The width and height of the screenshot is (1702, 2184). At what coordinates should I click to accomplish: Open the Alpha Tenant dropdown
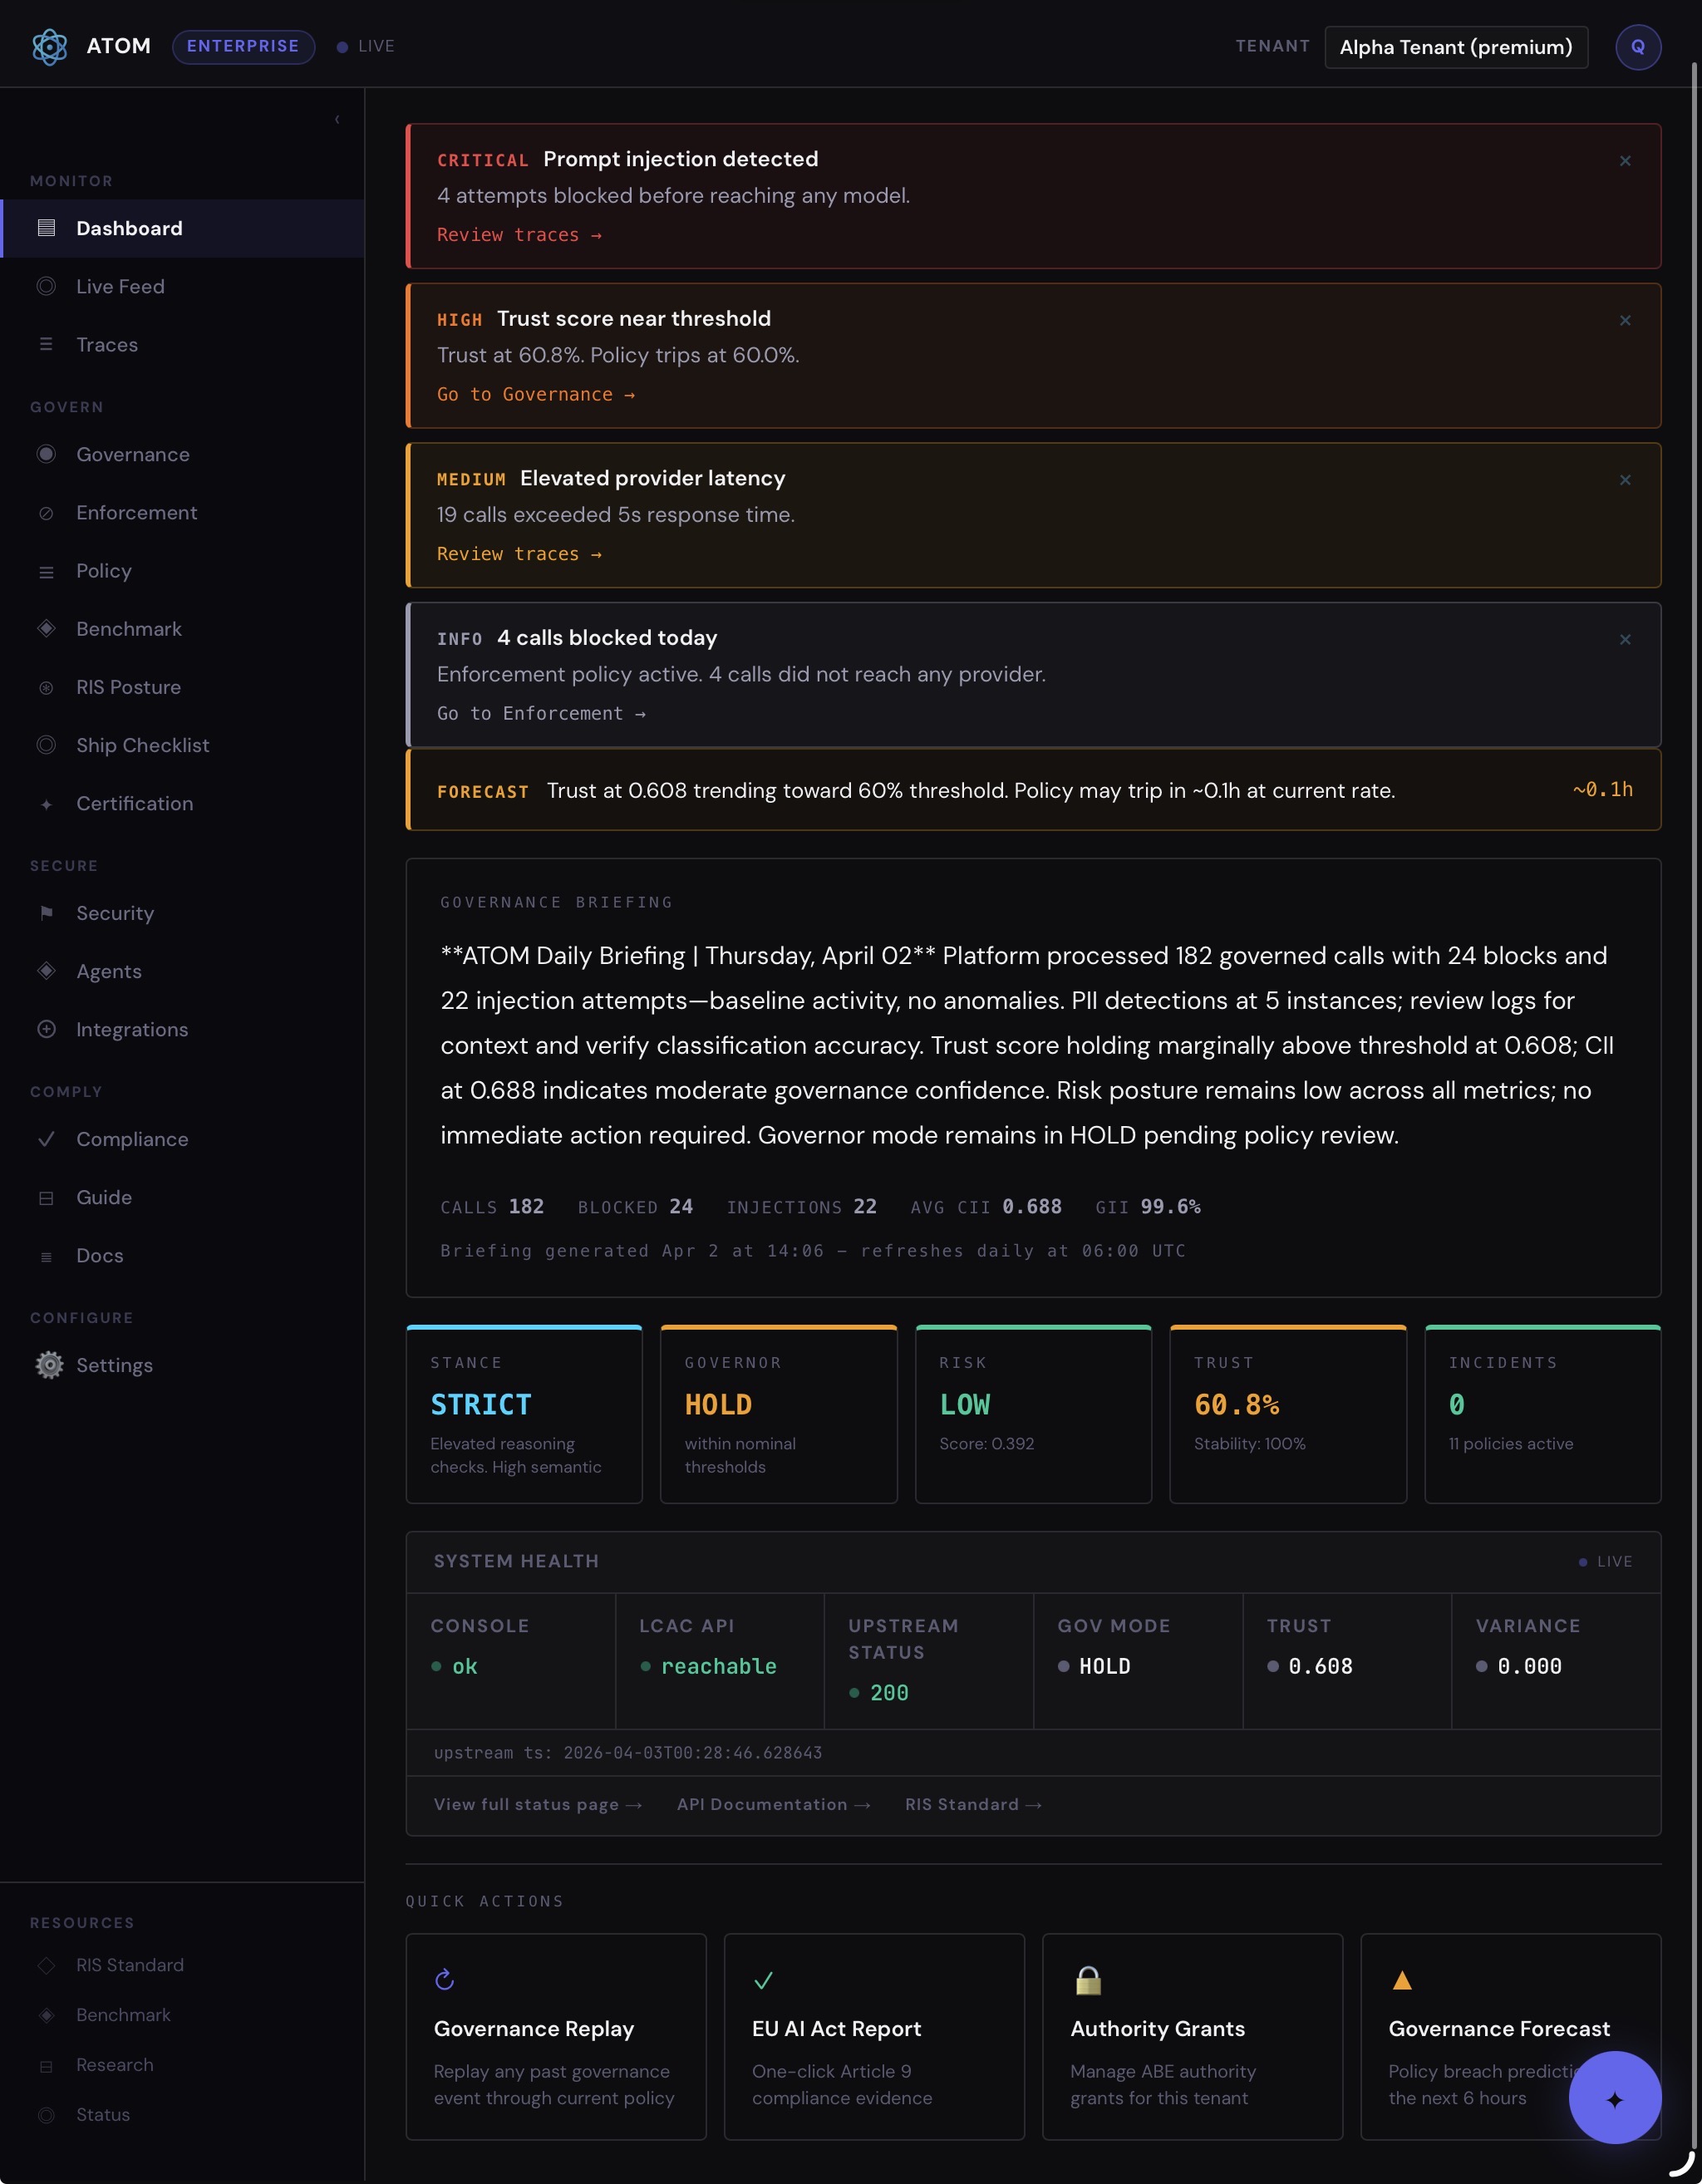1456,46
